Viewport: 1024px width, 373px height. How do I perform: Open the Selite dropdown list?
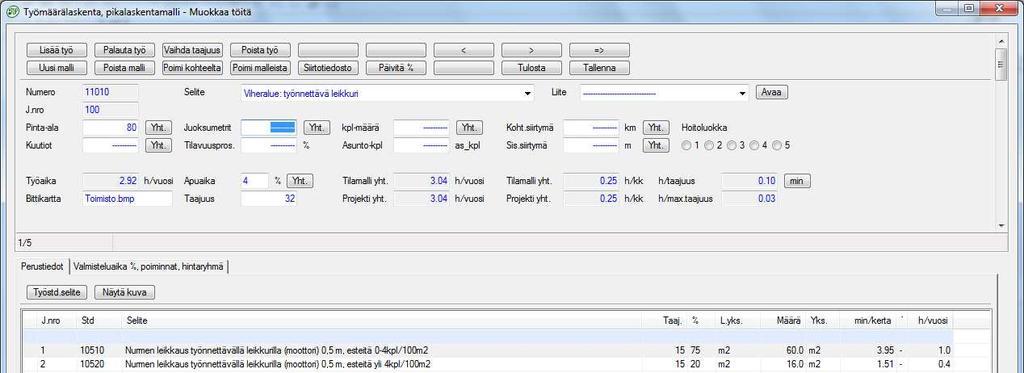[528, 93]
